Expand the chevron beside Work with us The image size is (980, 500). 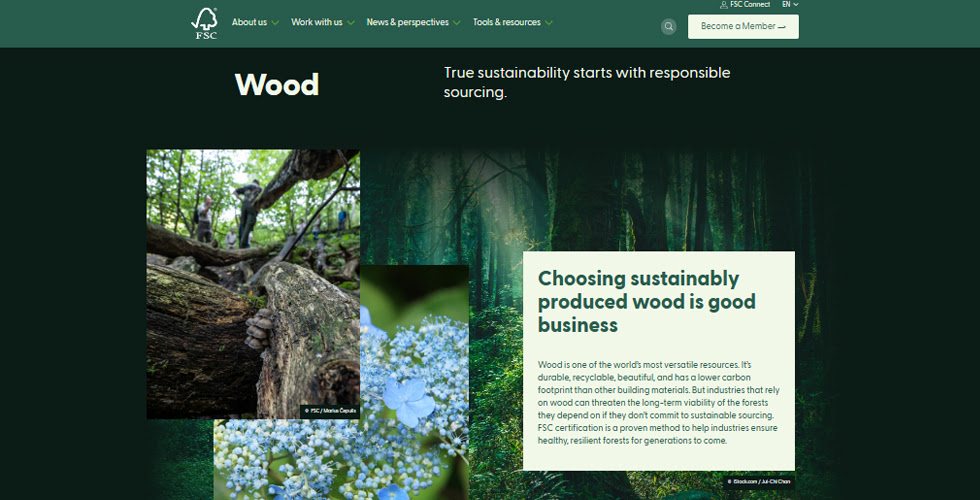[351, 23]
